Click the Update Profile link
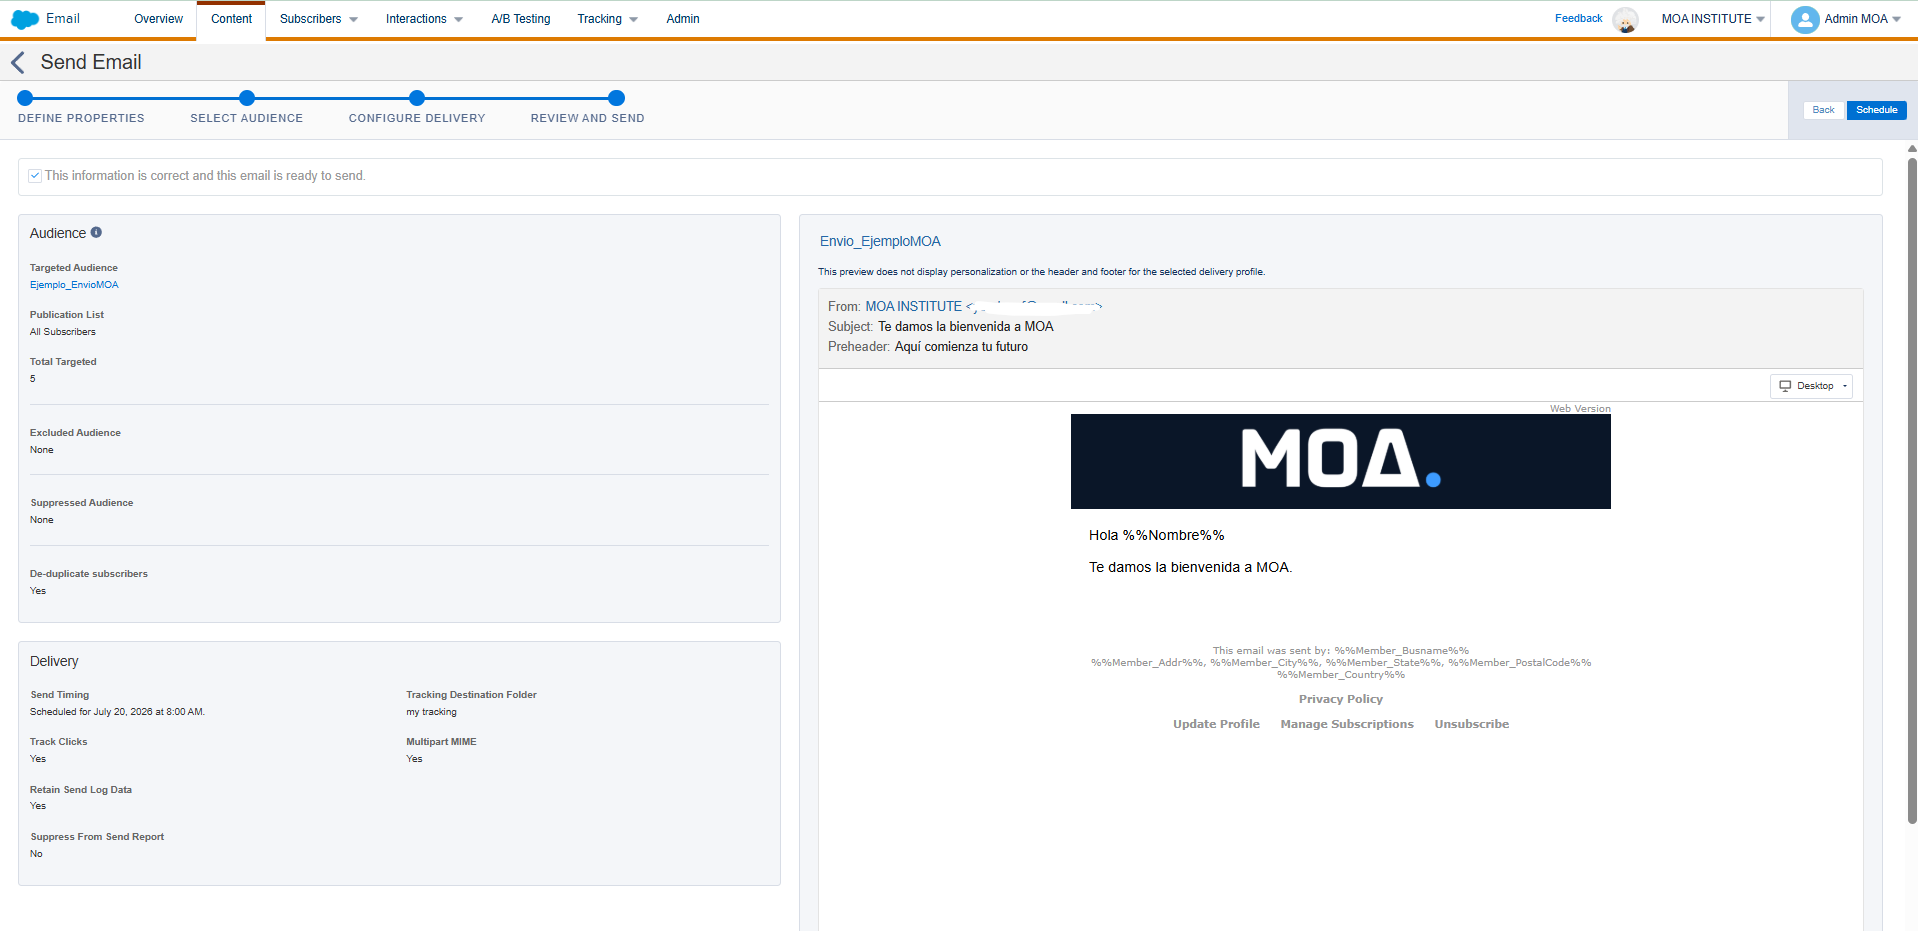1918x931 pixels. 1216,724
